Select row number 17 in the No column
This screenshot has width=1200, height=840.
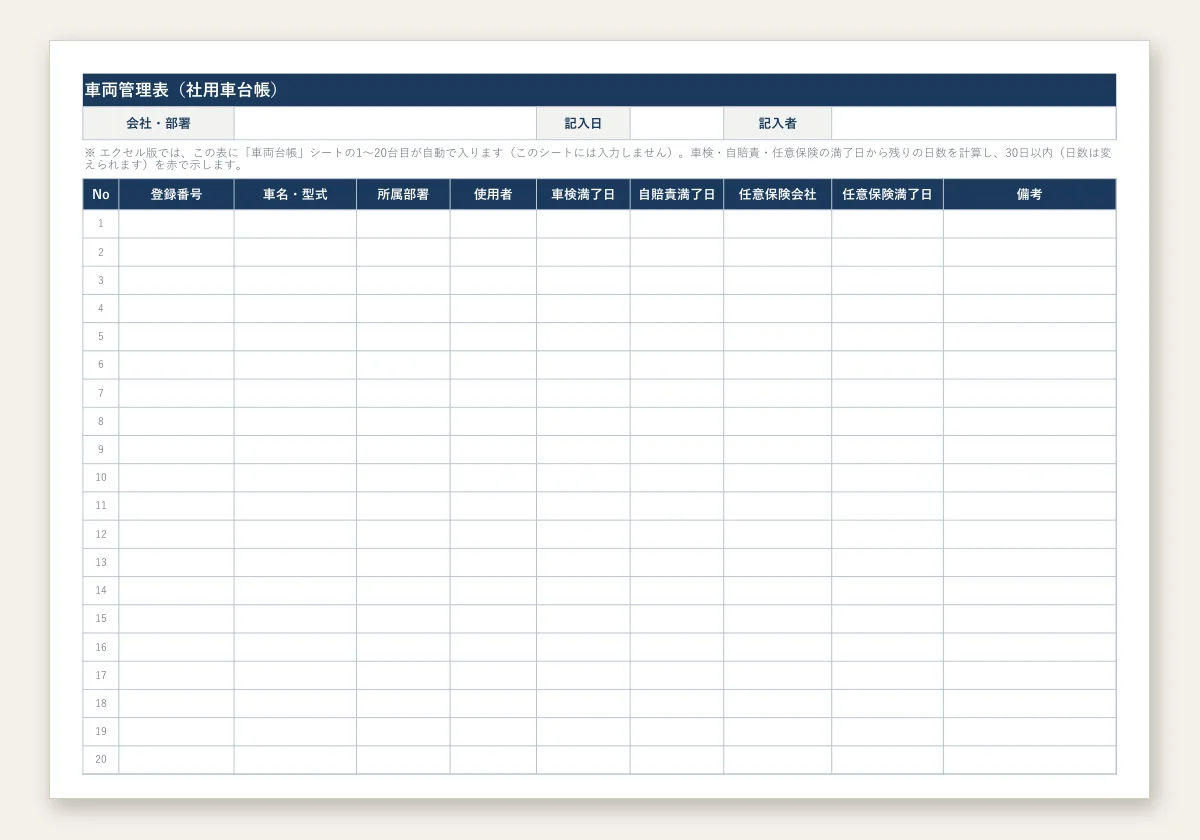coord(101,675)
